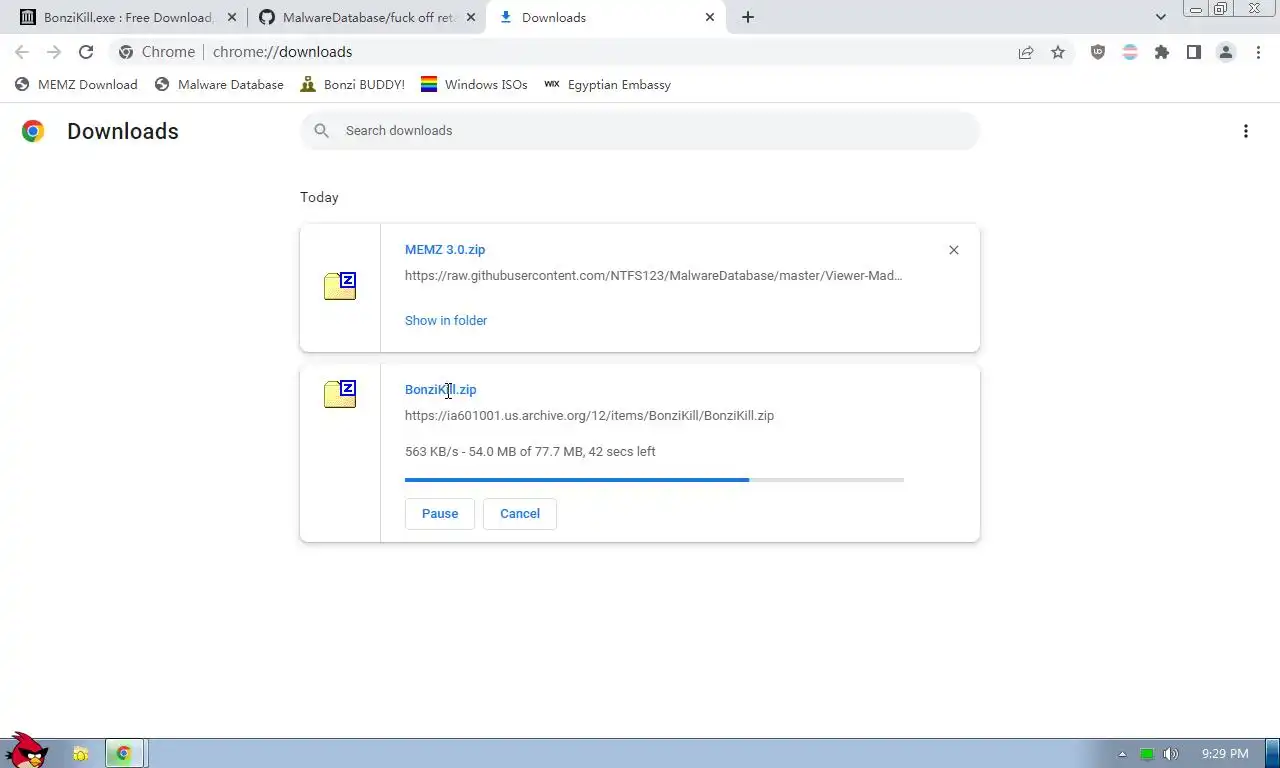Open the Malware Database bookmark
The image size is (1280, 768).
pos(219,85)
